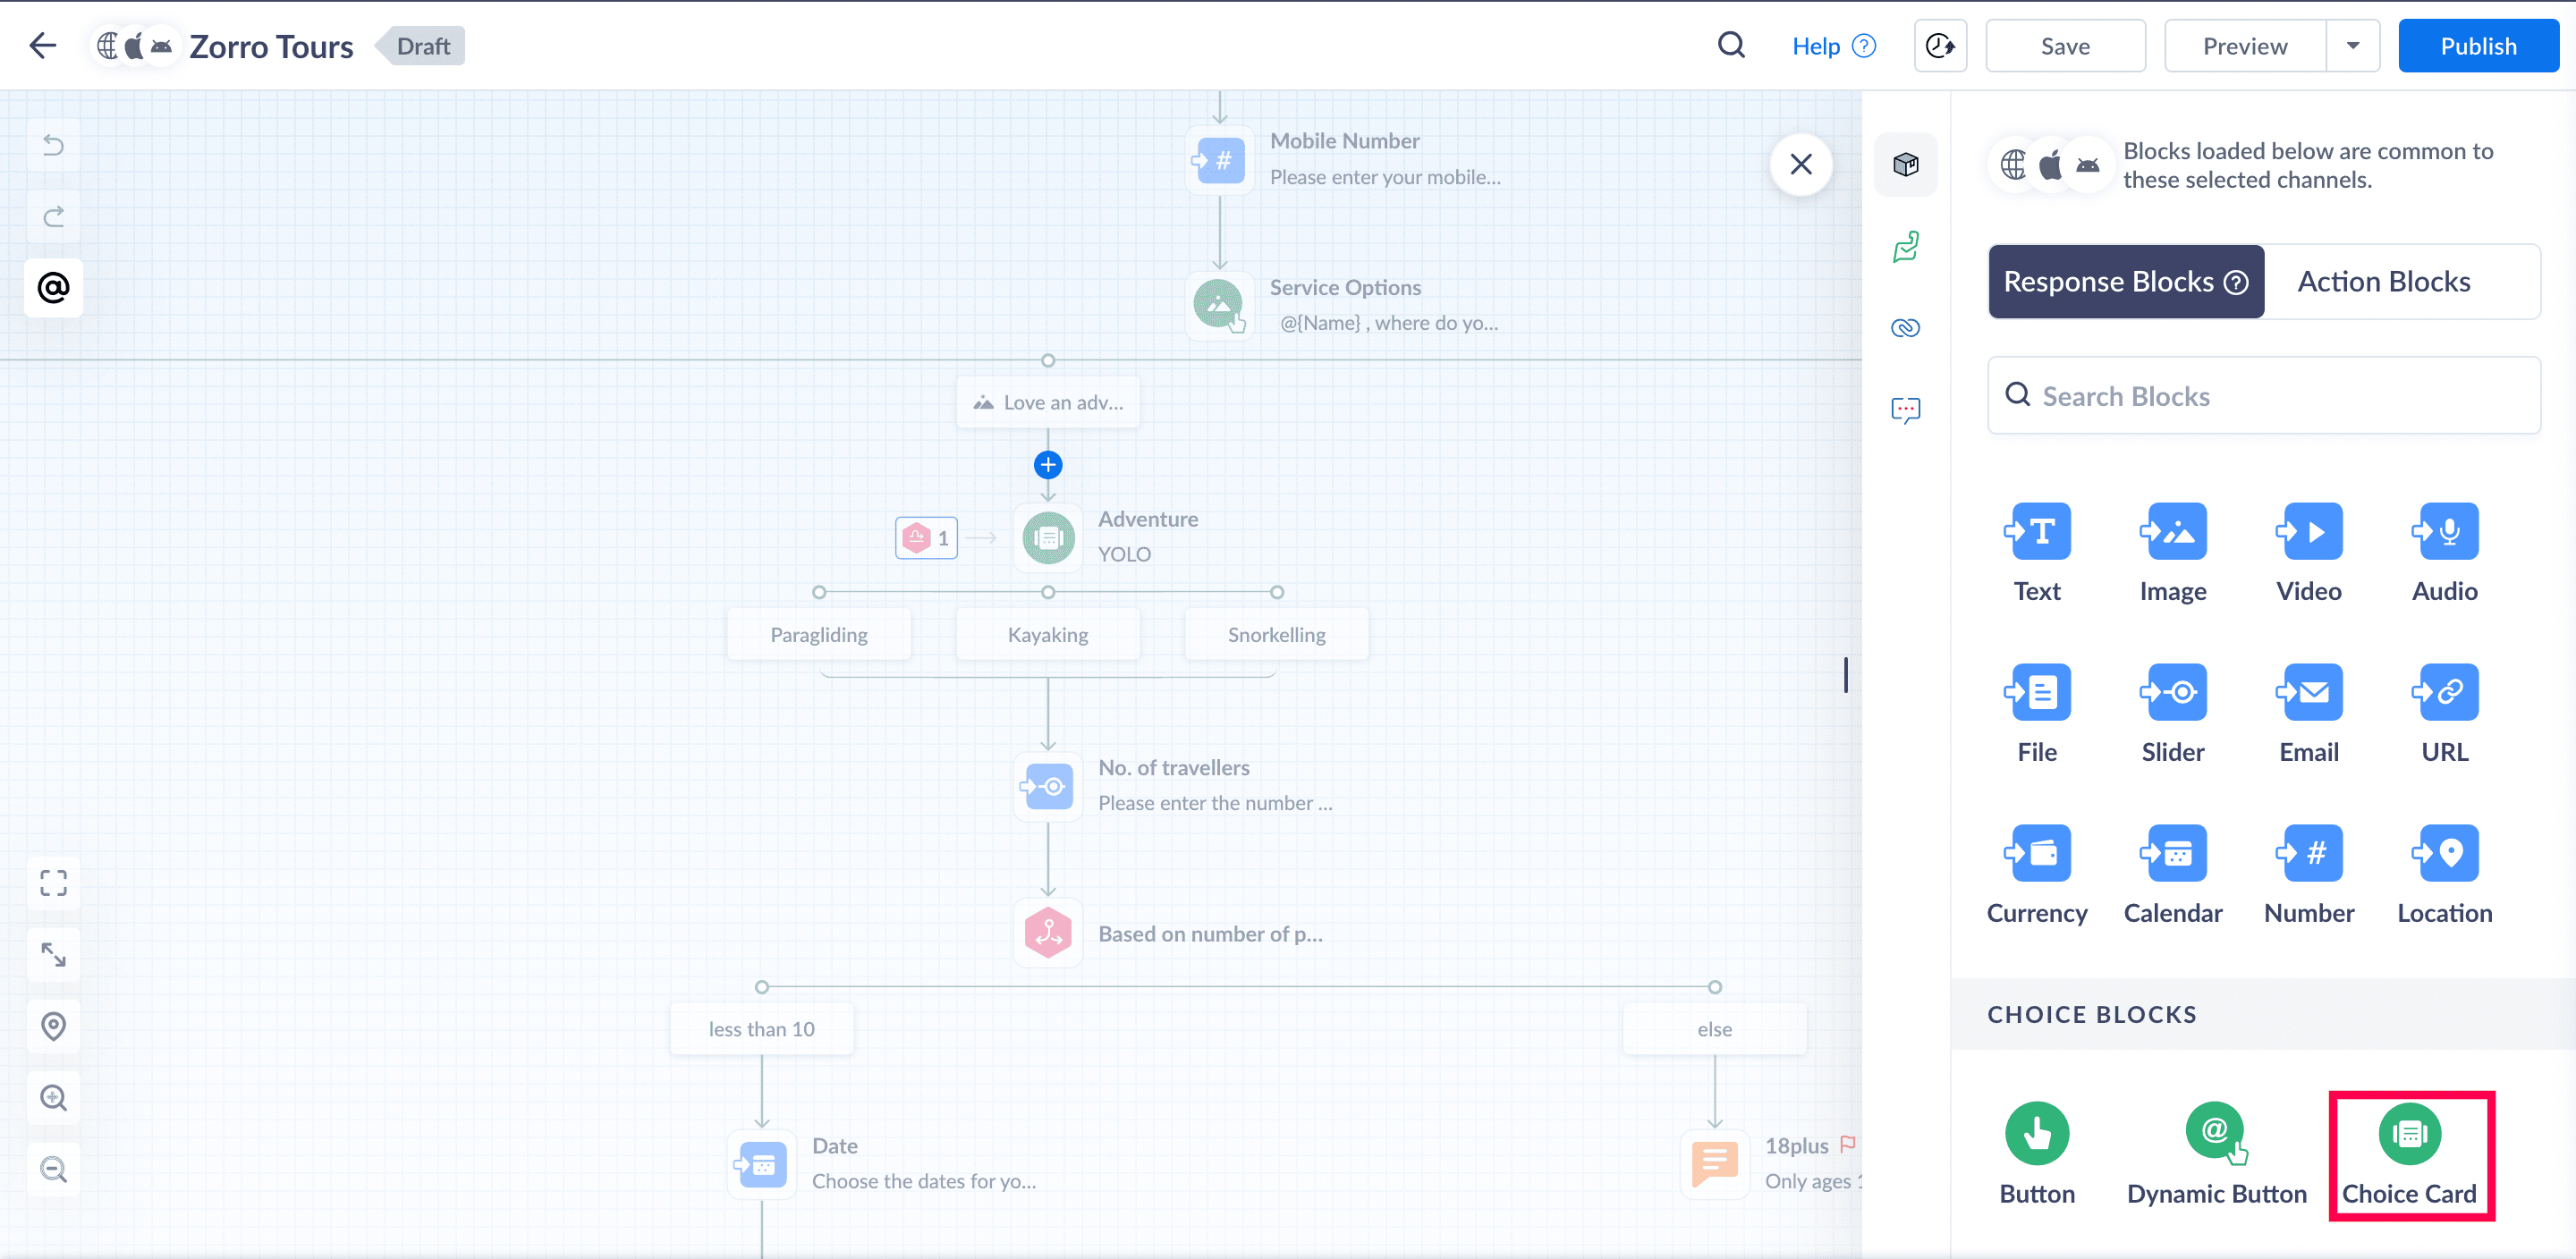The width and height of the screenshot is (2576, 1259).
Task: Switch to the Action Blocks tab
Action: tap(2383, 282)
